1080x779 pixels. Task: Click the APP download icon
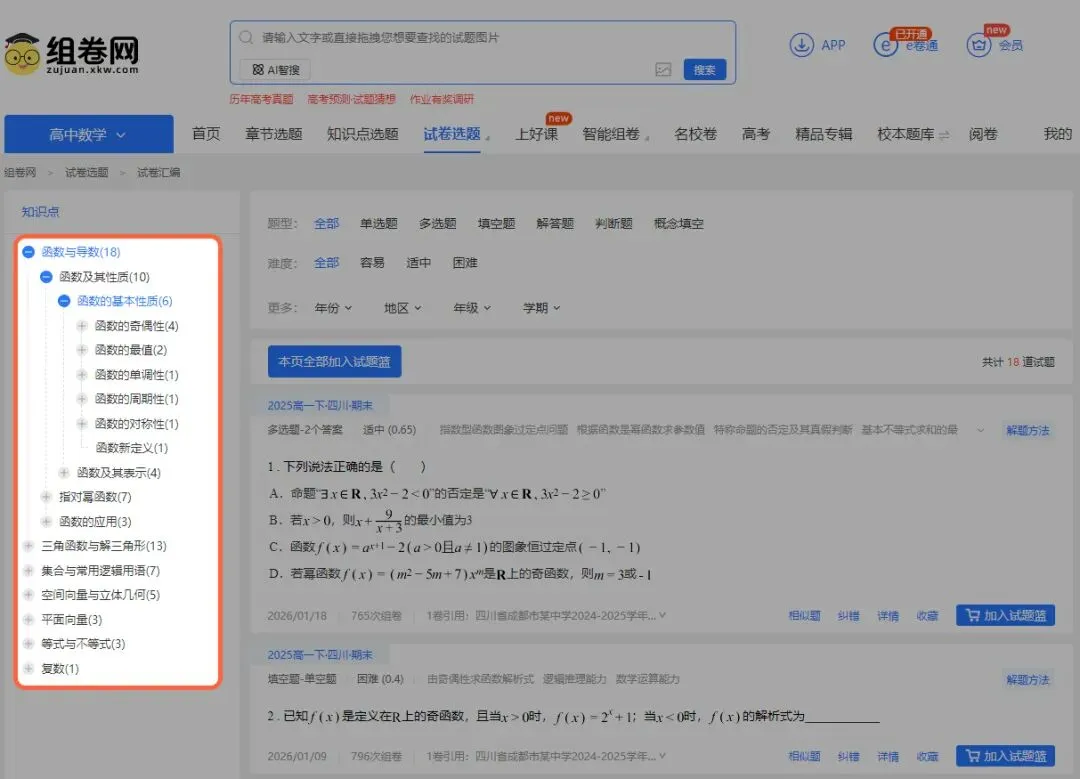point(801,45)
